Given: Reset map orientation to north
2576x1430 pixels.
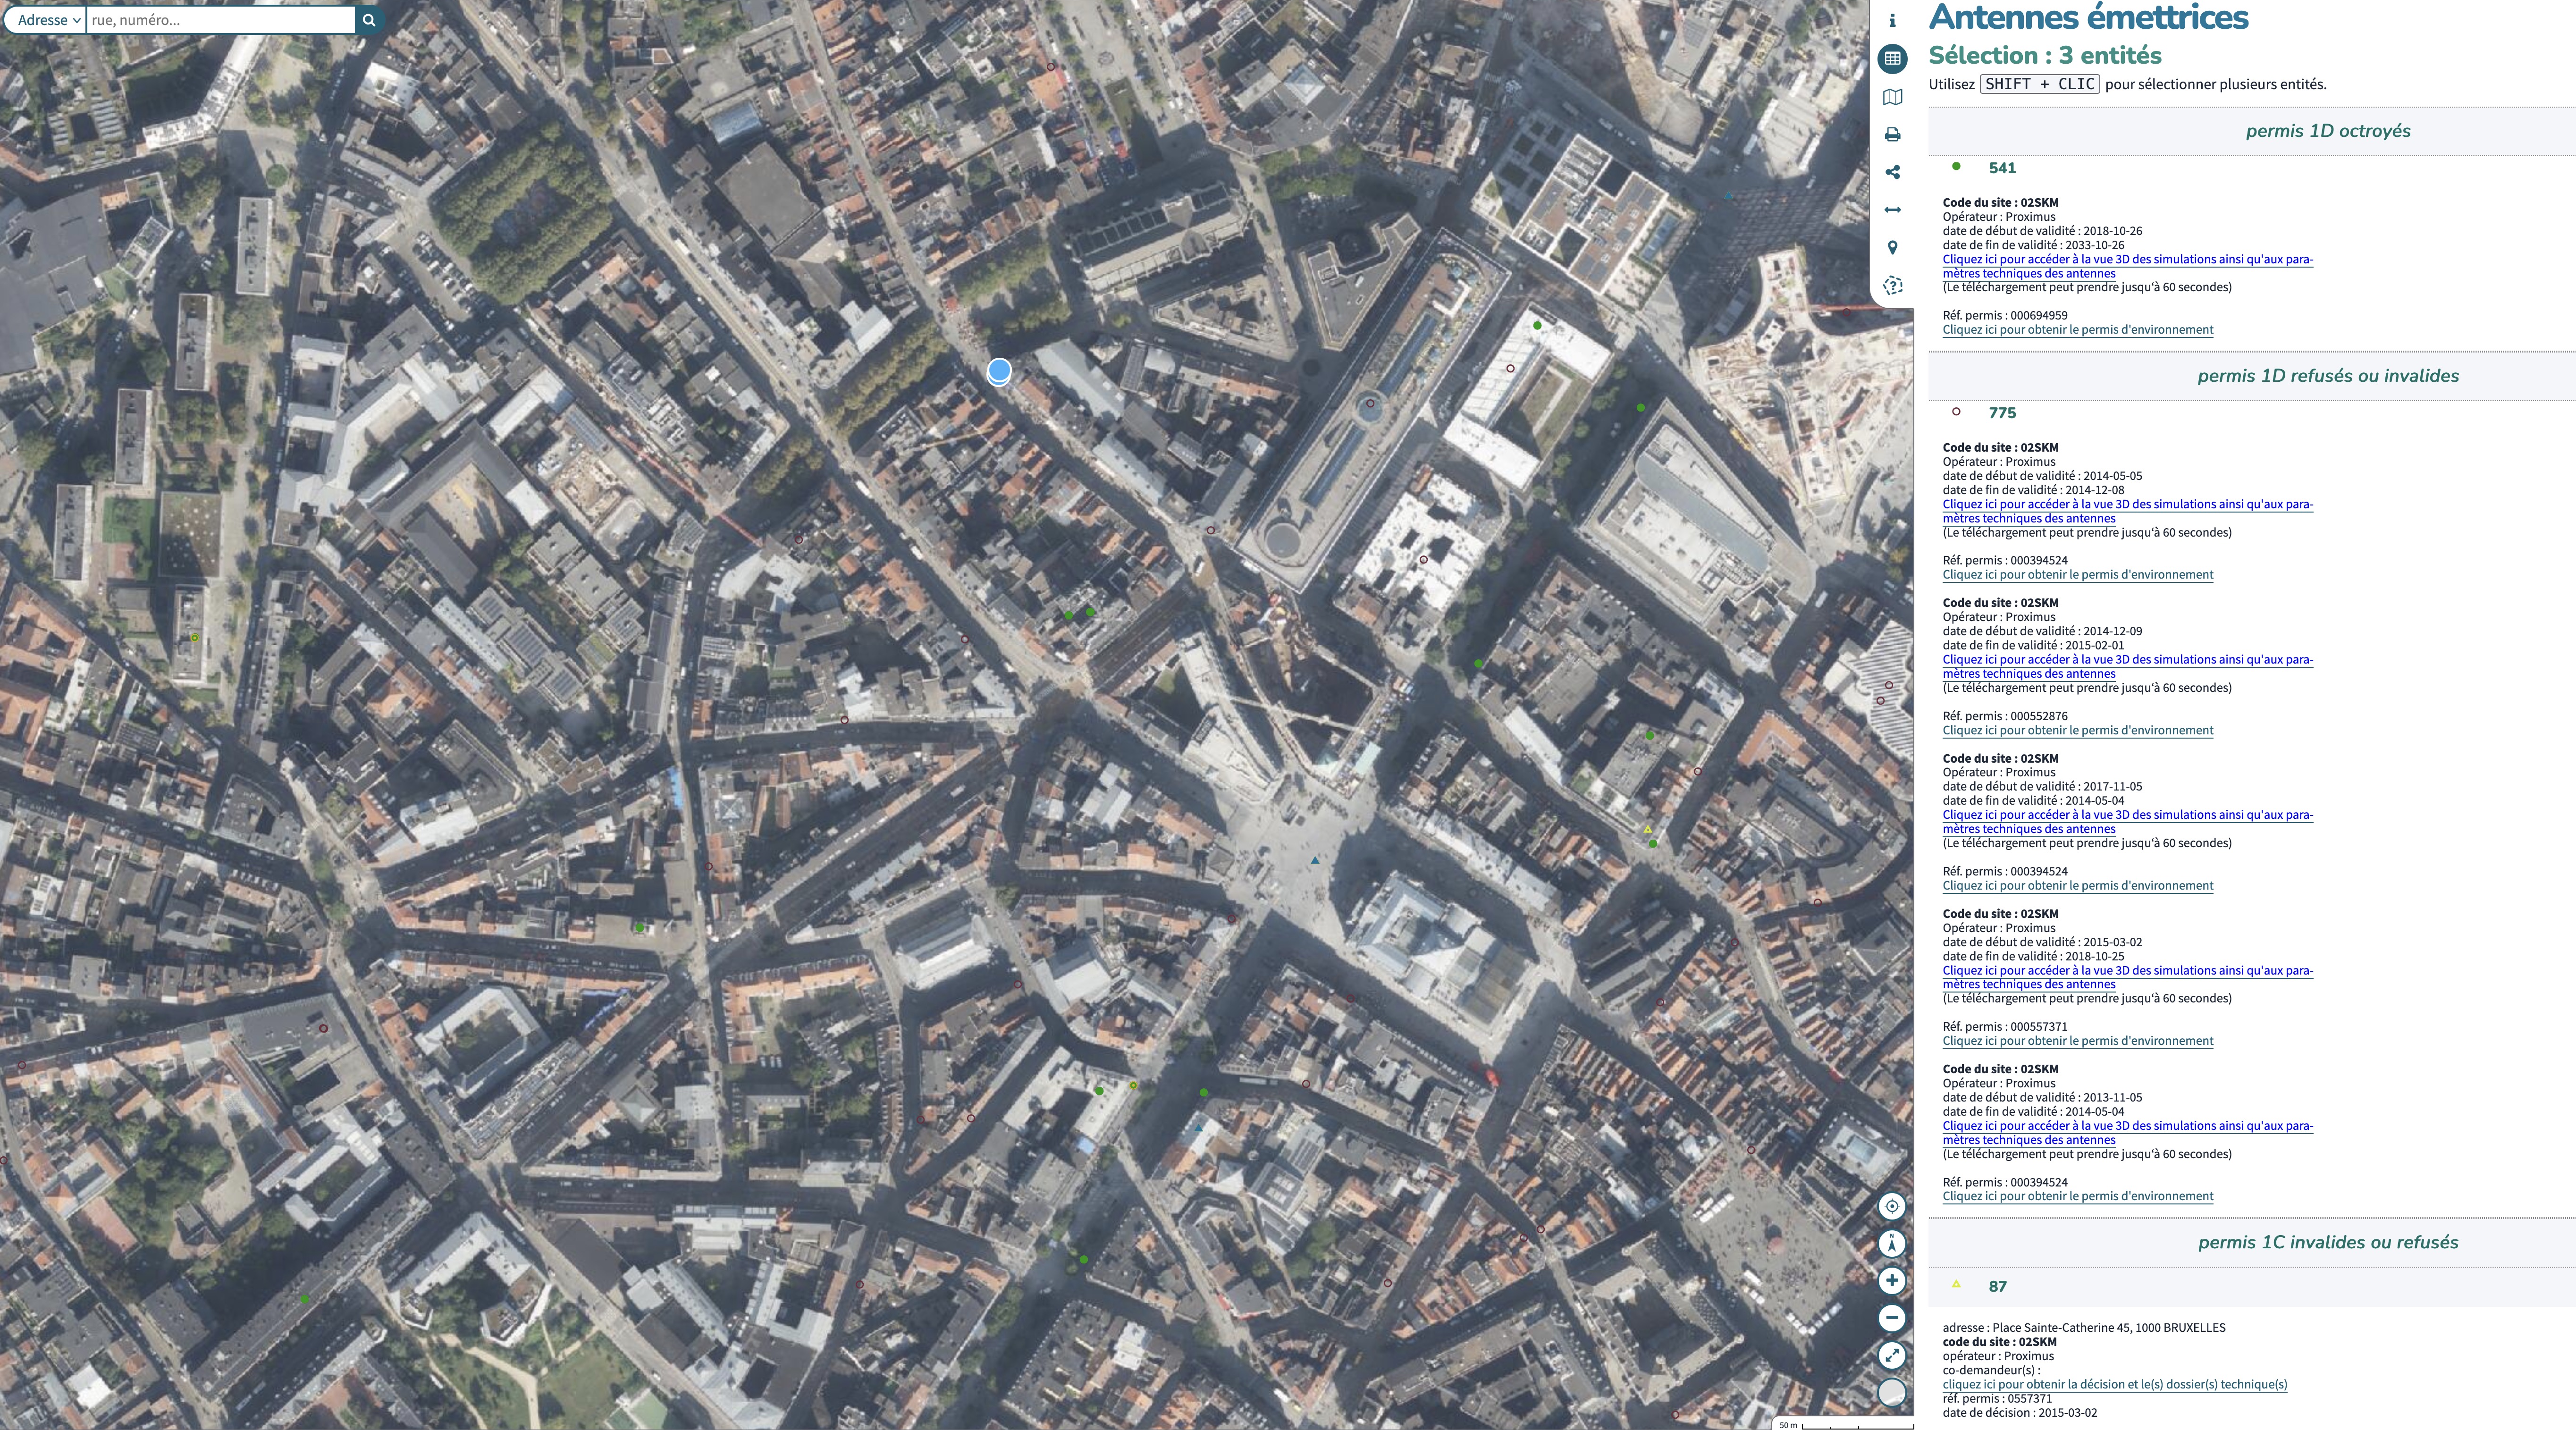Looking at the screenshot, I should click(1891, 1244).
